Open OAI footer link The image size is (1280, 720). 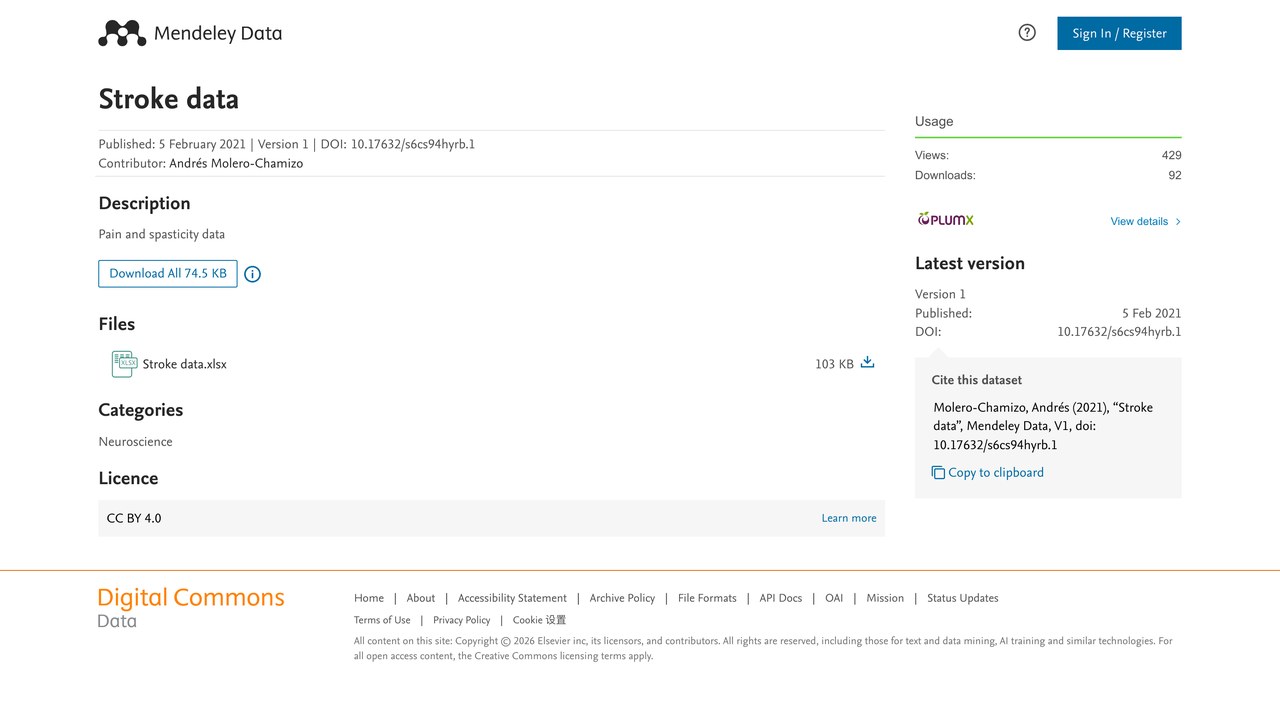pos(834,598)
